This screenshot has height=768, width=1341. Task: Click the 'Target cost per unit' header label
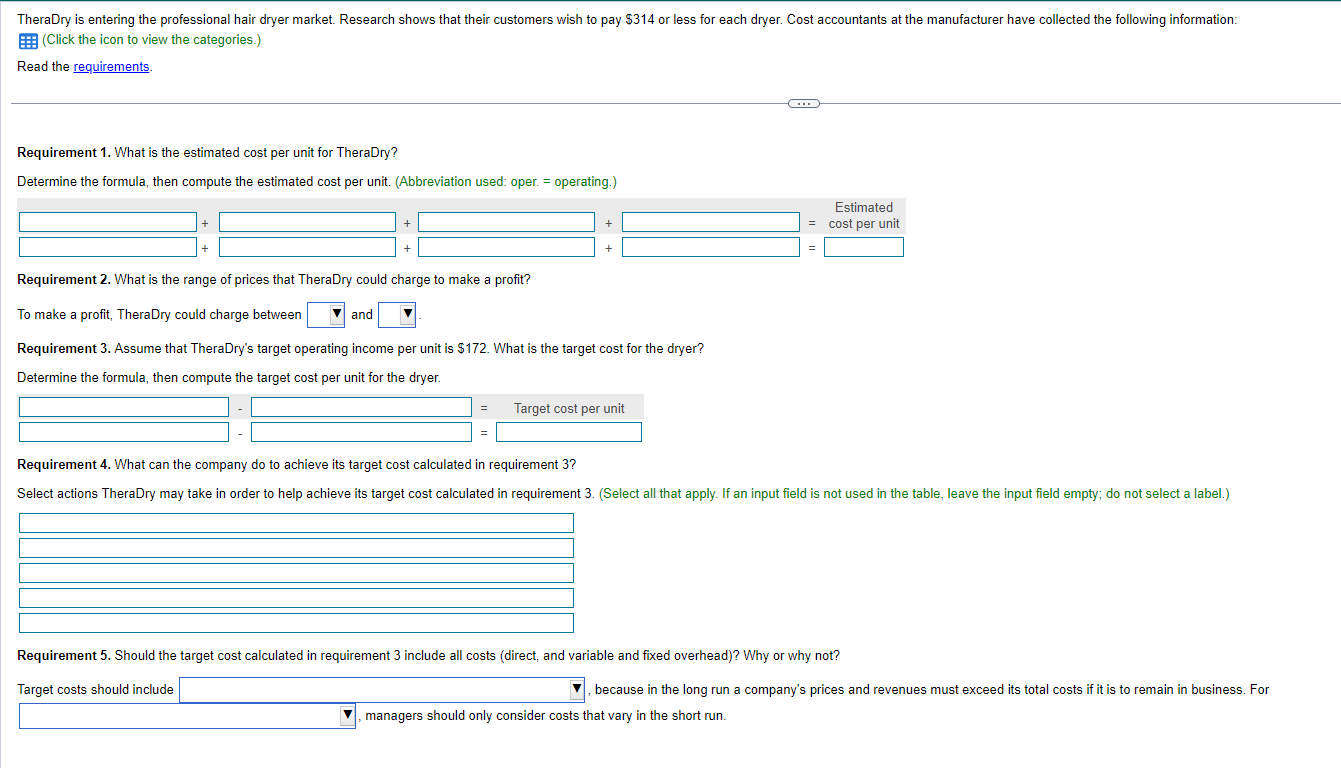point(569,408)
